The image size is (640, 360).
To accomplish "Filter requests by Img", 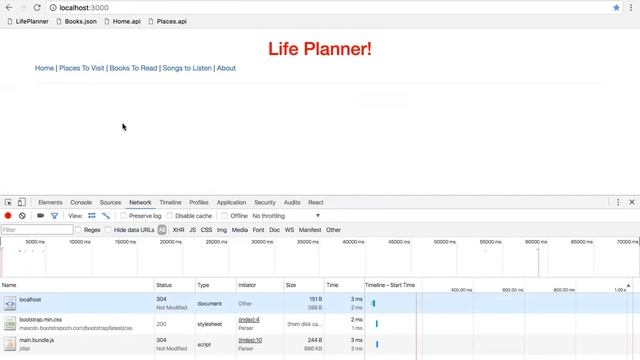I will (x=222, y=230).
